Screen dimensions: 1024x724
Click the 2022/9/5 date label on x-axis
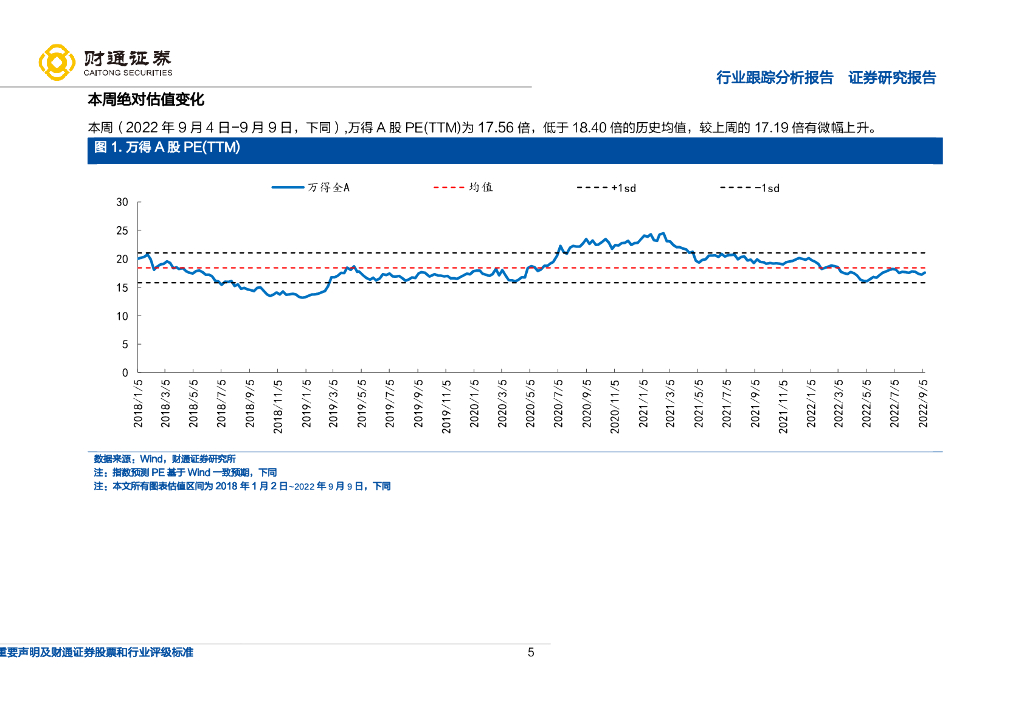923,403
